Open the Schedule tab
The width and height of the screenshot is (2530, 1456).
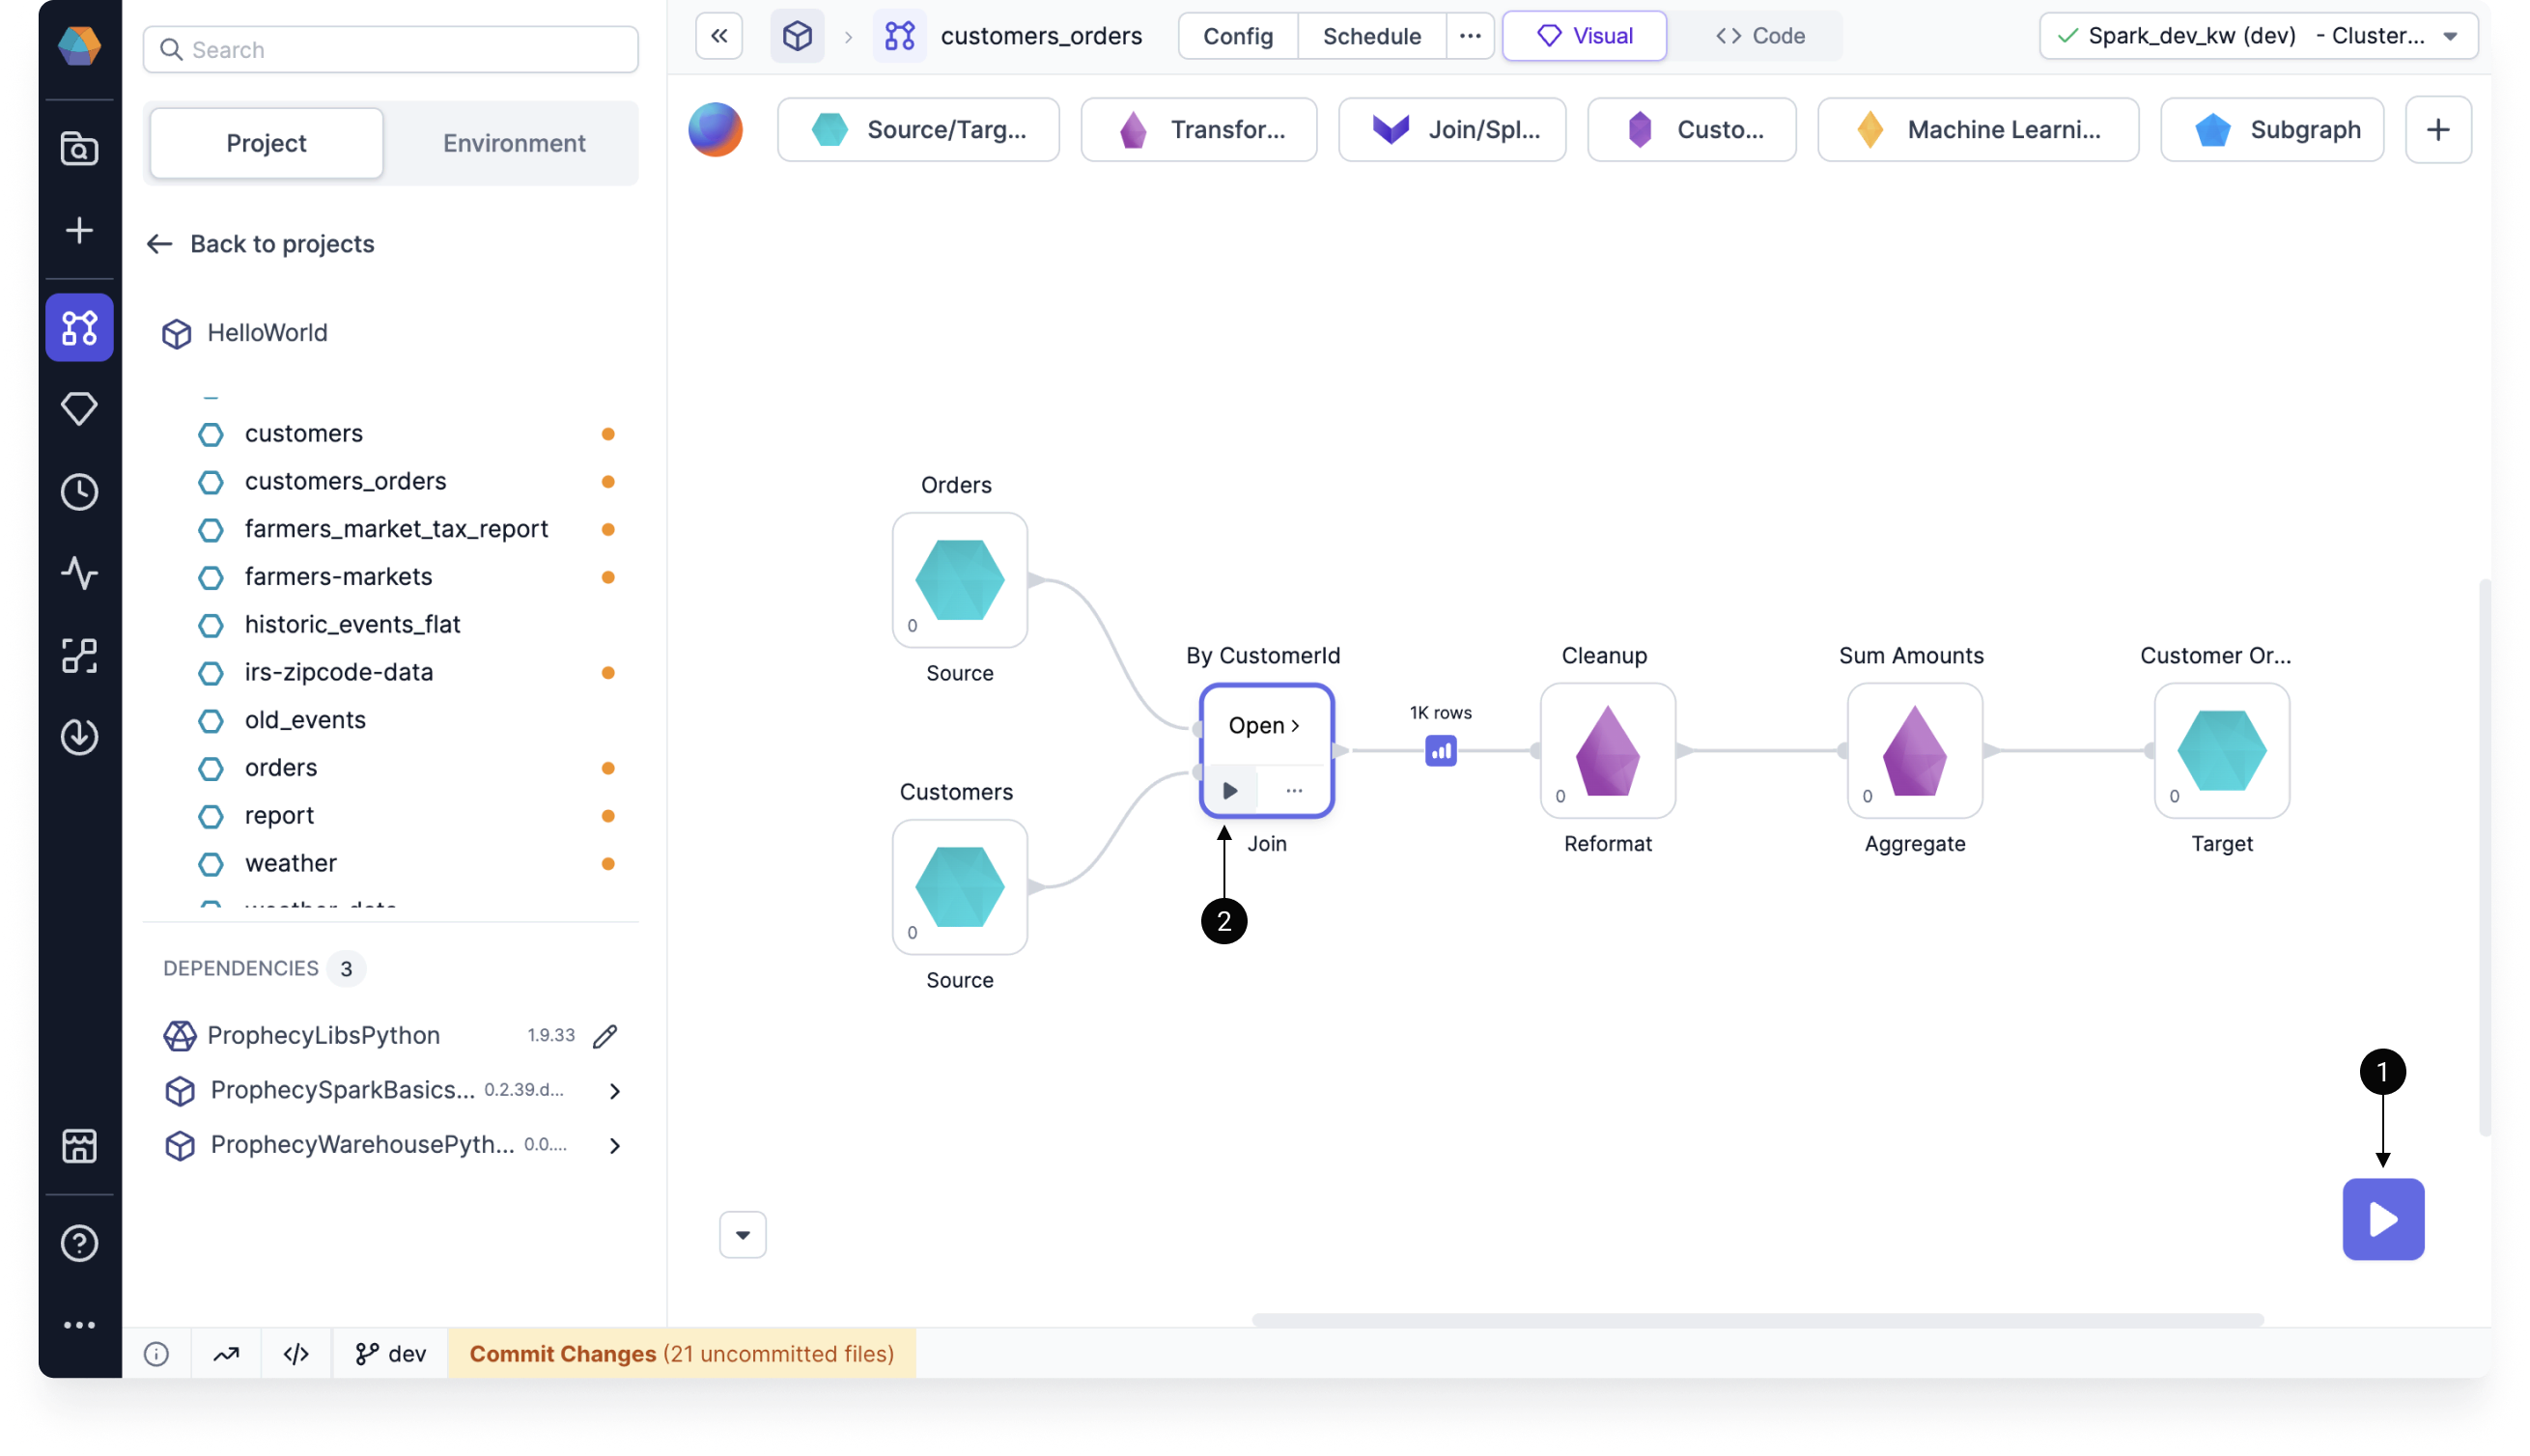[x=1371, y=36]
